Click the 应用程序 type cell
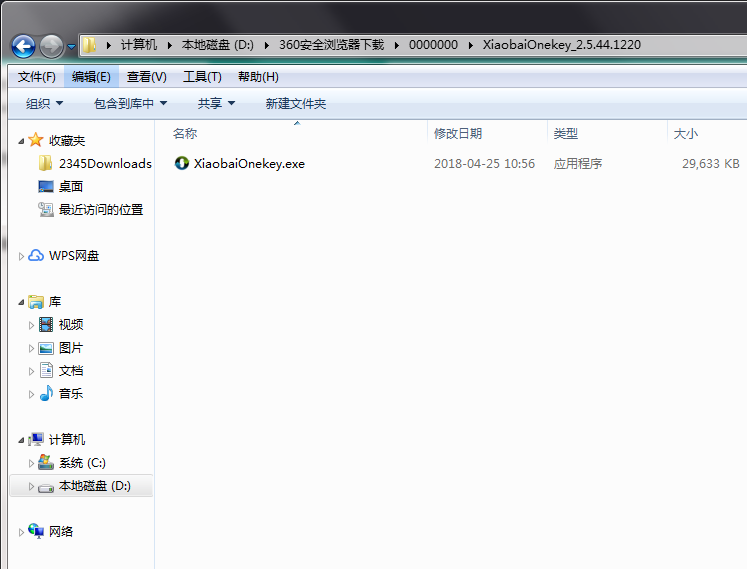This screenshot has width=747, height=569. point(578,163)
